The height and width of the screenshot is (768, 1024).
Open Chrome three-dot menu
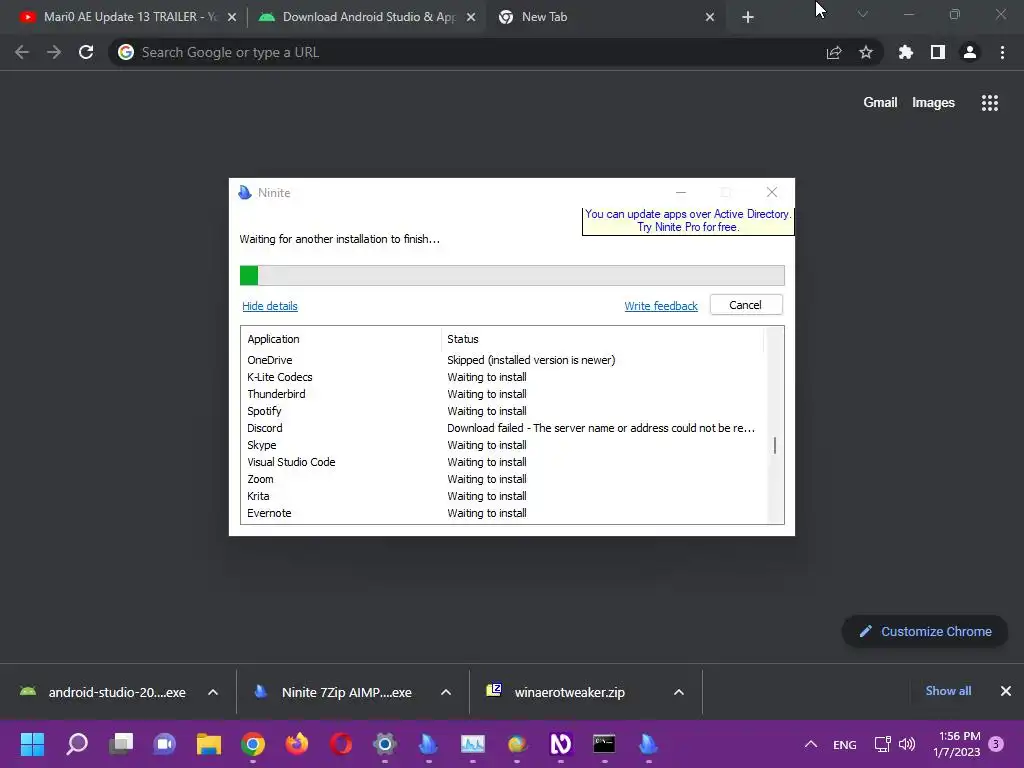pos(1002,52)
